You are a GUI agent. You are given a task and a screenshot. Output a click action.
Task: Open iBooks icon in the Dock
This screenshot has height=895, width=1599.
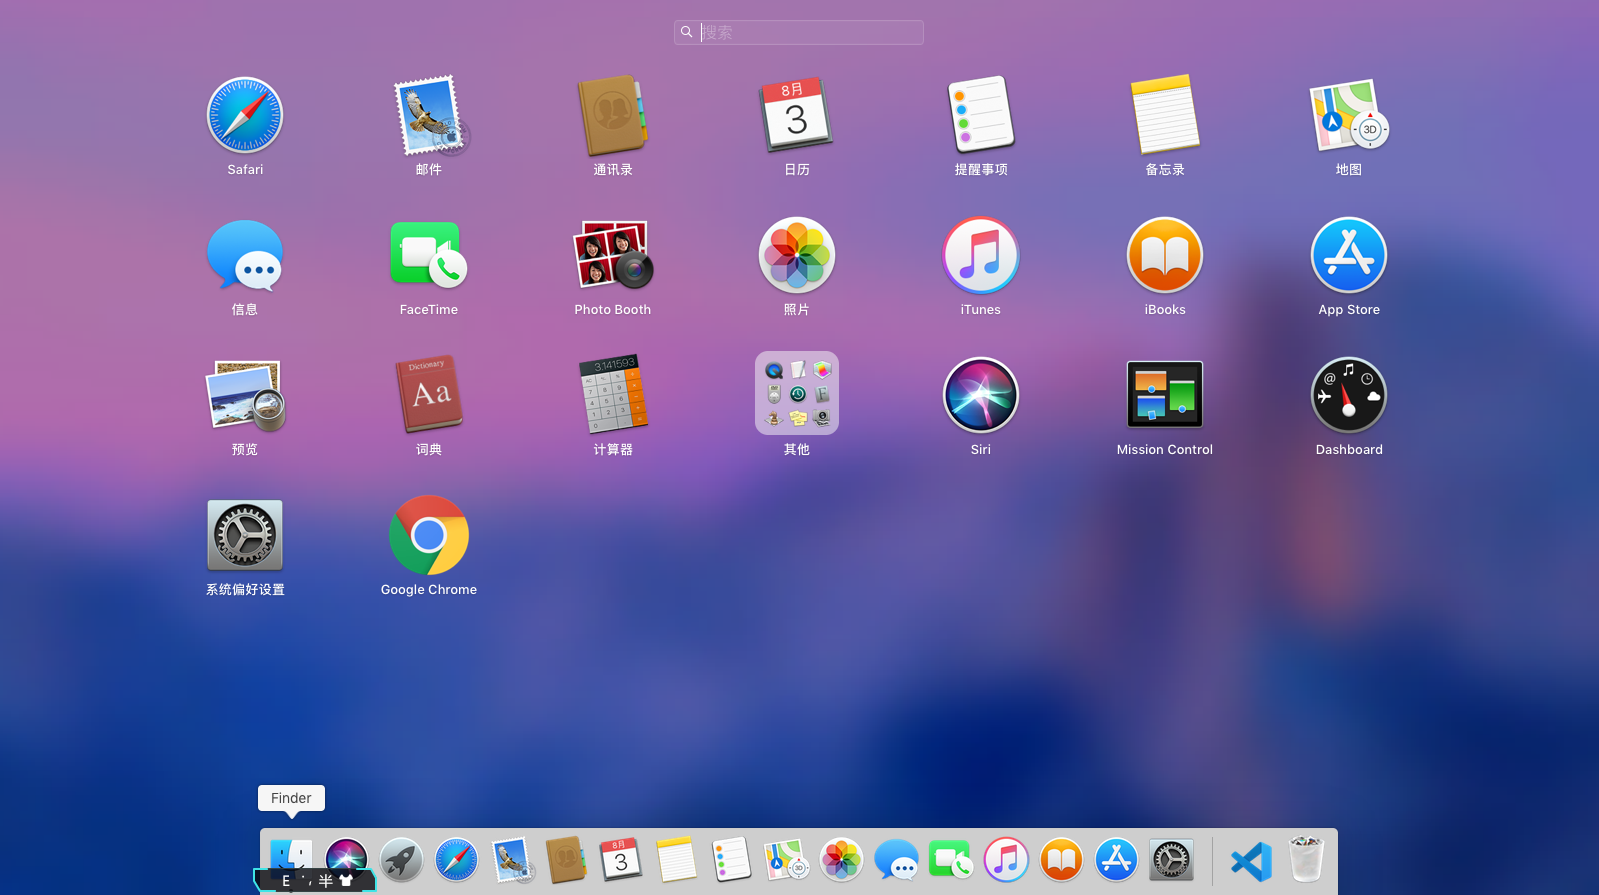point(1061,859)
